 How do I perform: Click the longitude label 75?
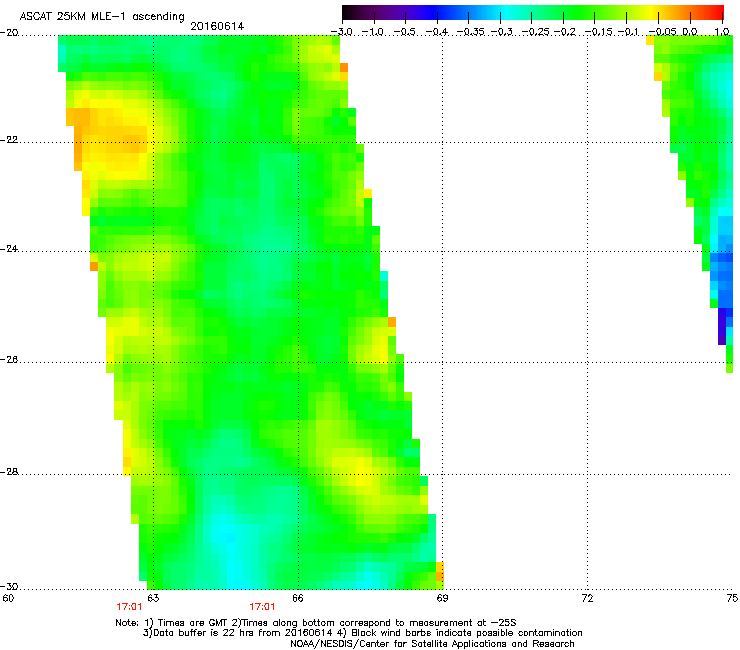[x=732, y=598]
